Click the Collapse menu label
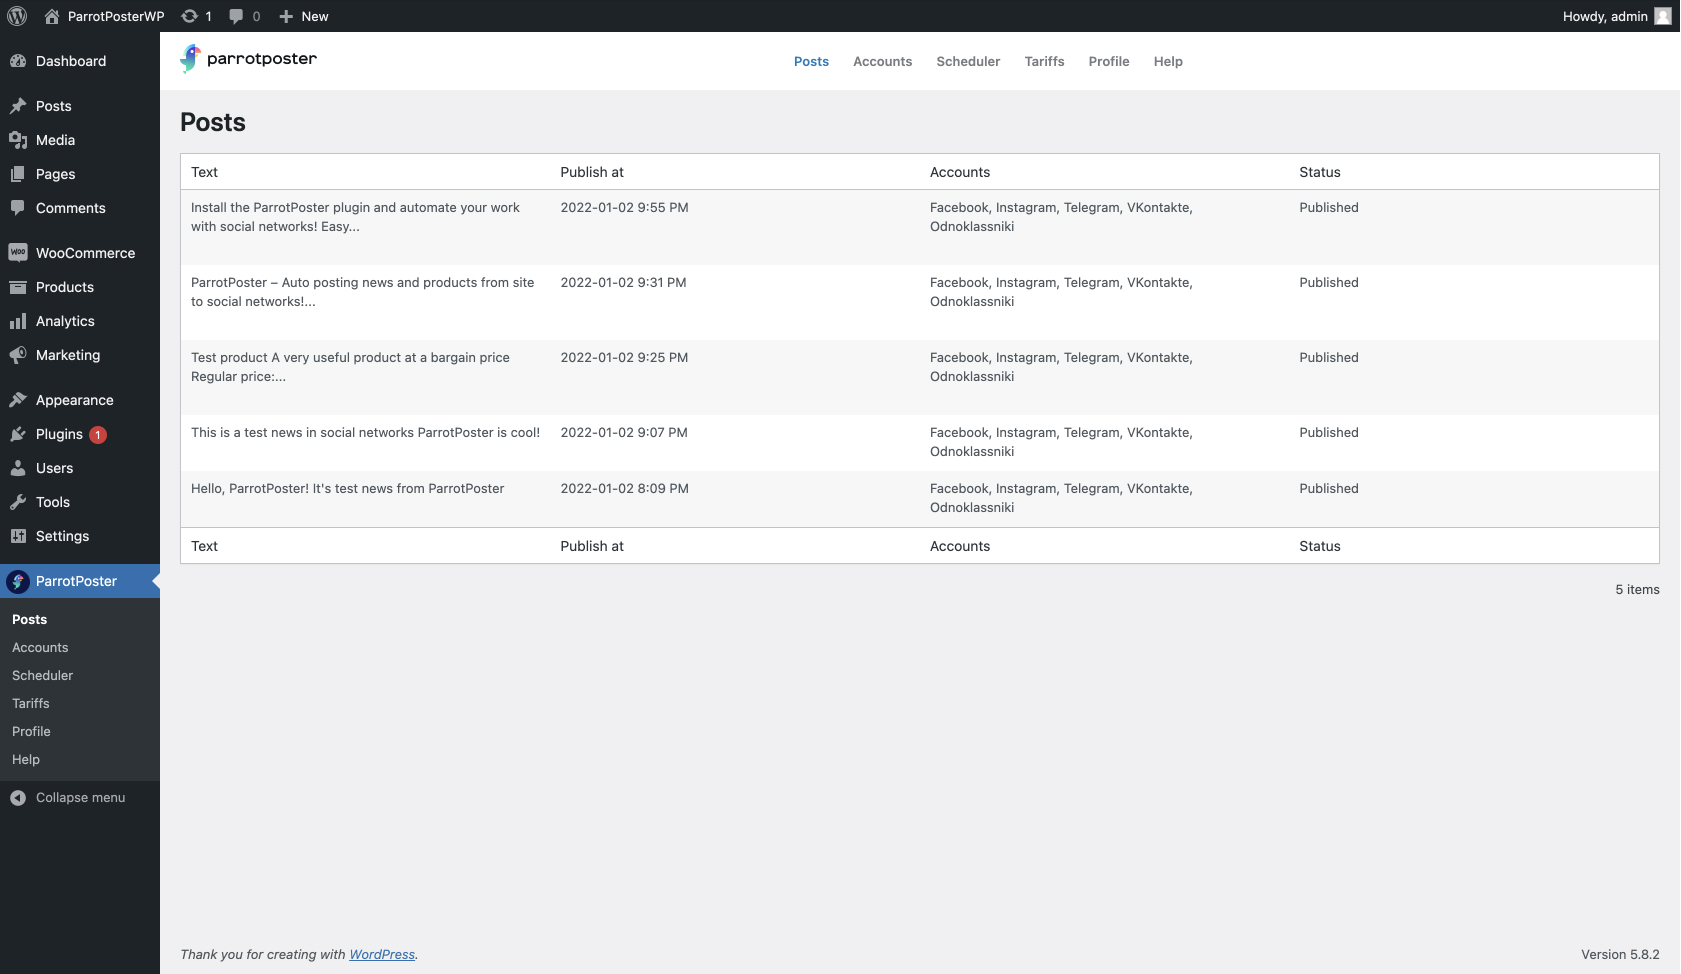 (81, 798)
